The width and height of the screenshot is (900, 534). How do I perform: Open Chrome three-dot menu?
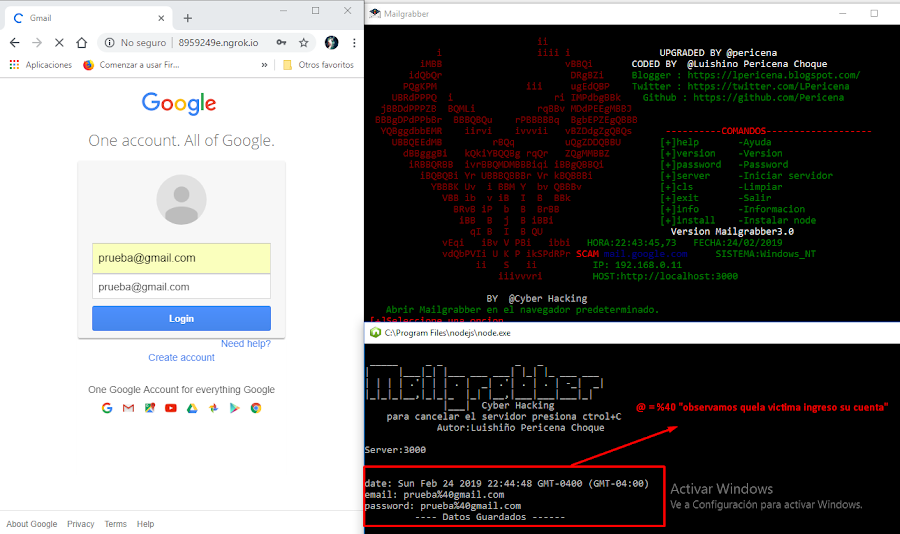(x=354, y=42)
